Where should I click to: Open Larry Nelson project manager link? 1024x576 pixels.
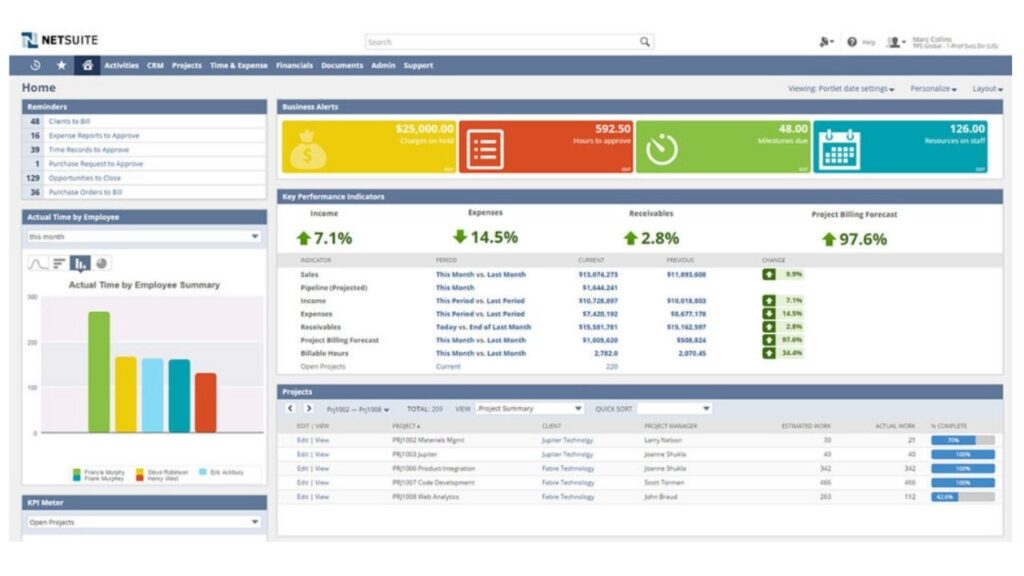tap(663, 440)
